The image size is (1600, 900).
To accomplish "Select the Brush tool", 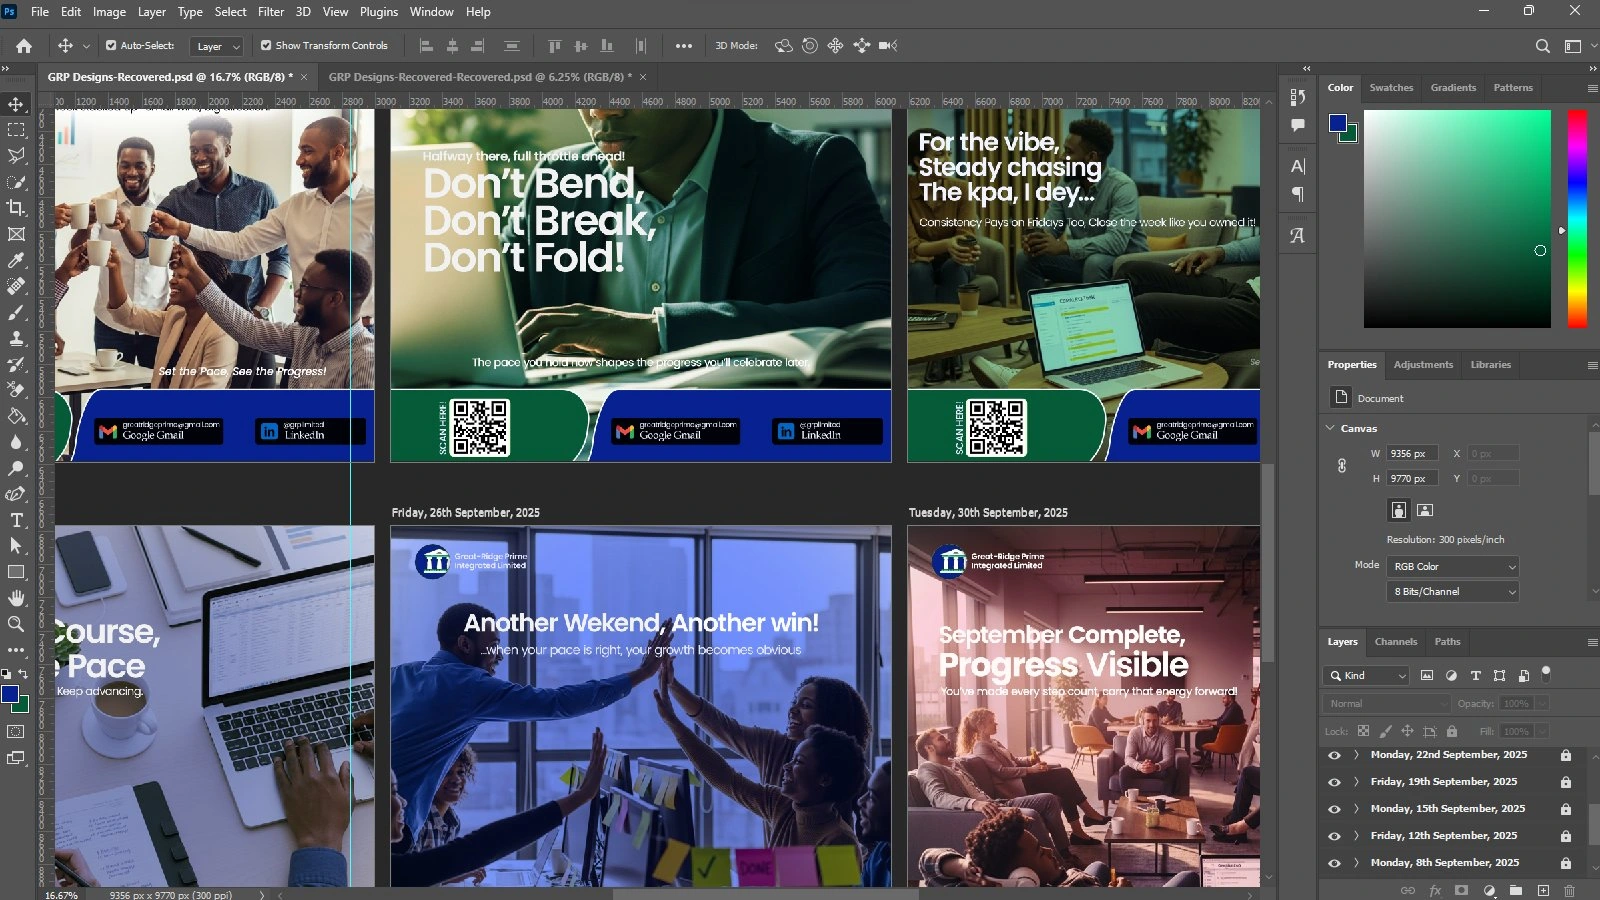I will point(17,312).
